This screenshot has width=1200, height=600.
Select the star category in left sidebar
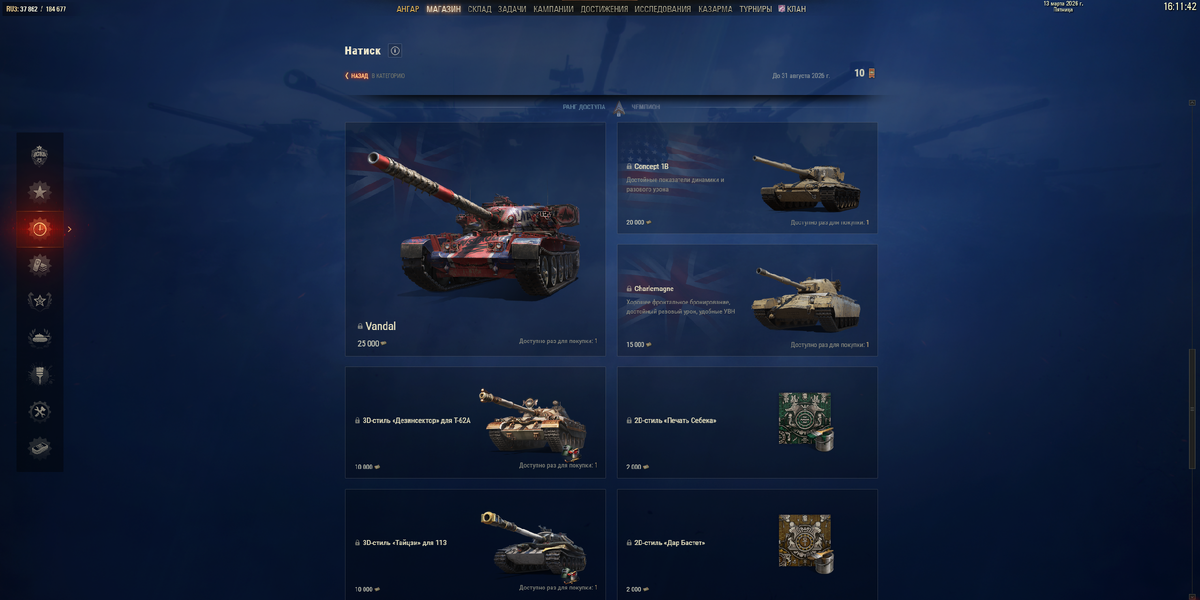pyautogui.click(x=39, y=192)
